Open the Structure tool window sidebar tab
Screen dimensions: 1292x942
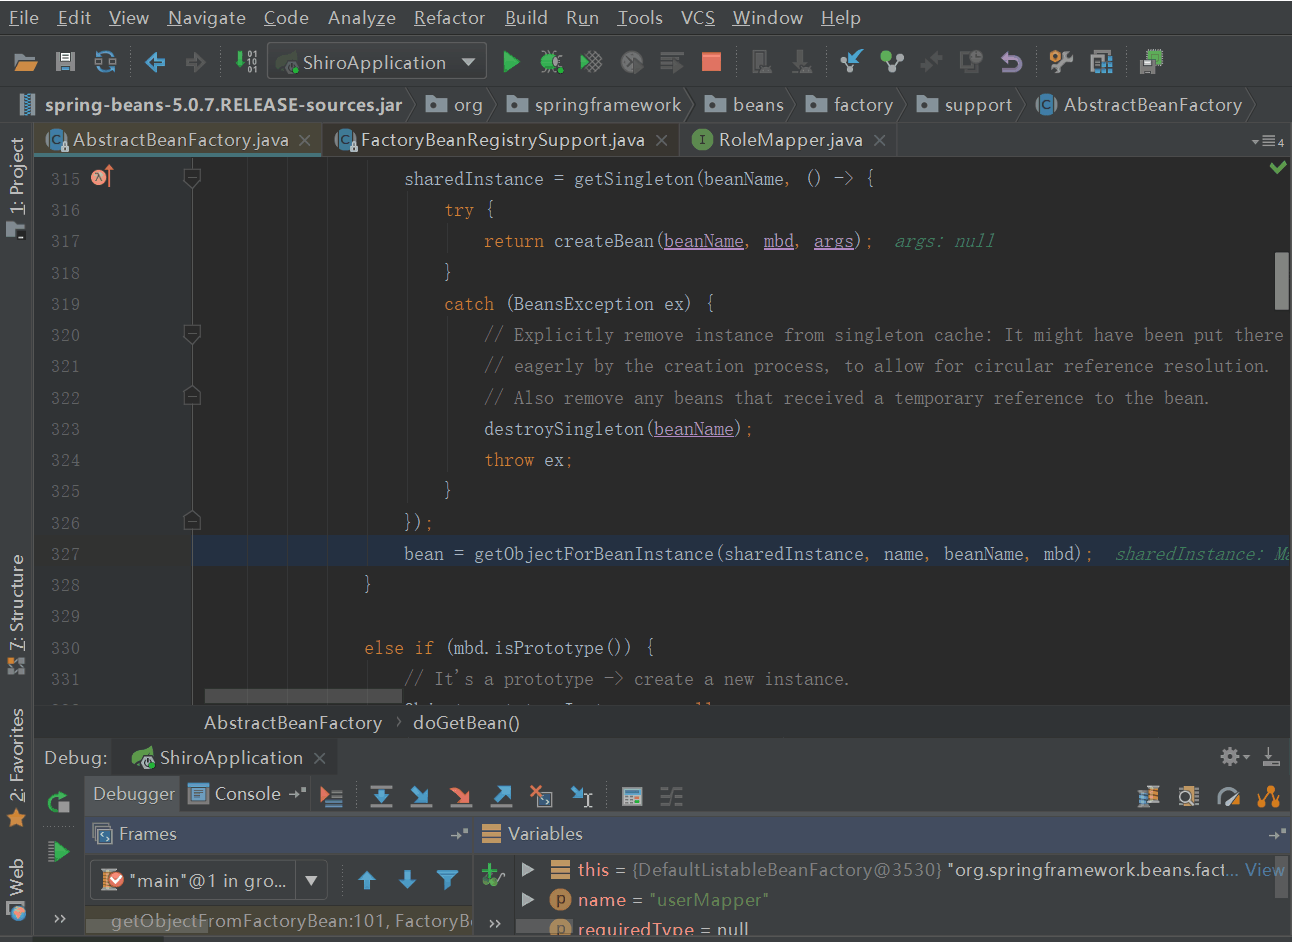pos(16,613)
